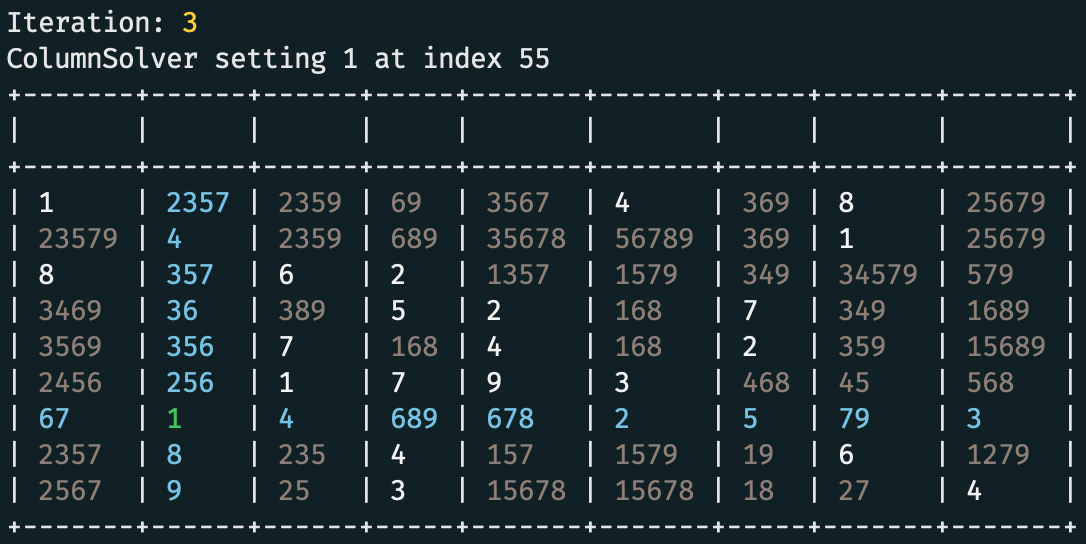Click the blue 2357 candidates cell
This screenshot has width=1086, height=544.
(x=197, y=202)
